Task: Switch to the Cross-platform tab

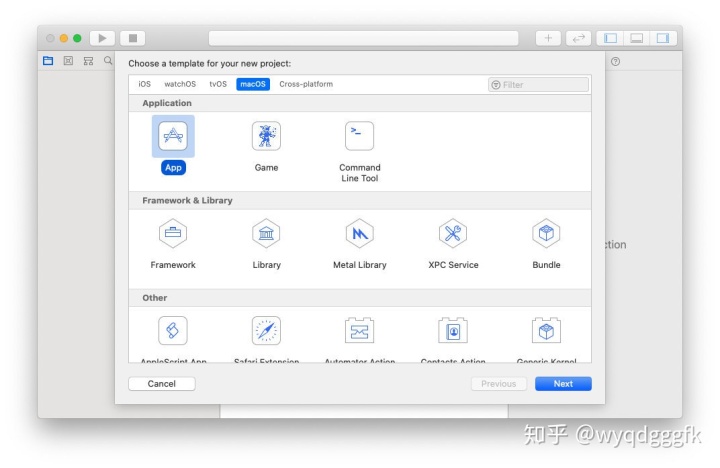Action: coord(306,84)
